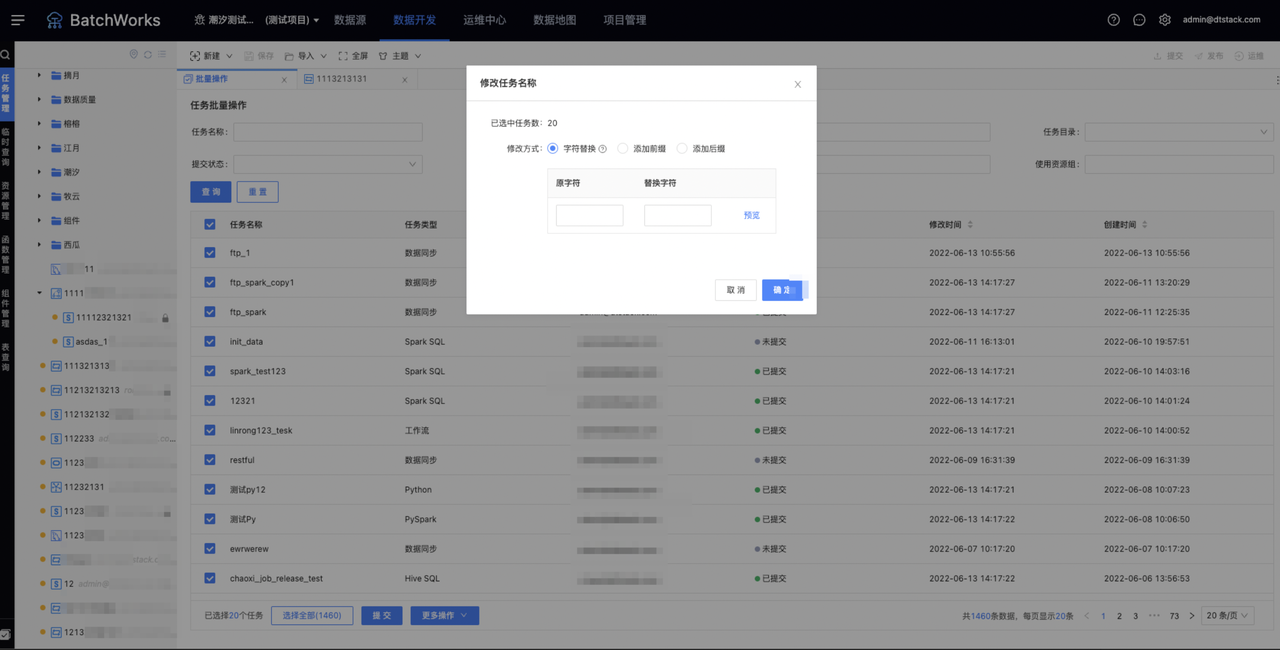
Task: Click the 摘月 folder icon in the tree
Action: click(x=56, y=75)
